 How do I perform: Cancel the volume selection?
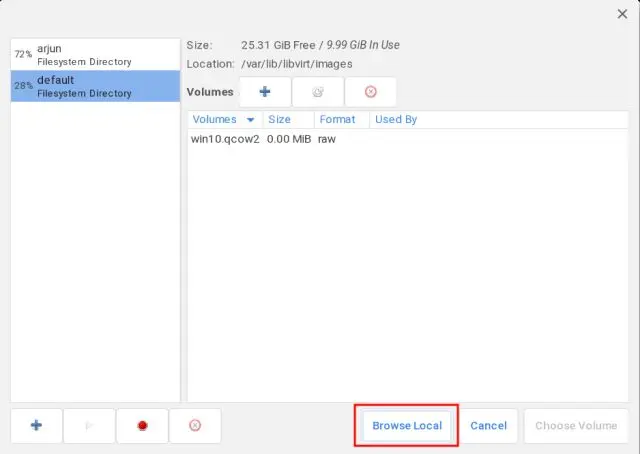pyautogui.click(x=488, y=425)
